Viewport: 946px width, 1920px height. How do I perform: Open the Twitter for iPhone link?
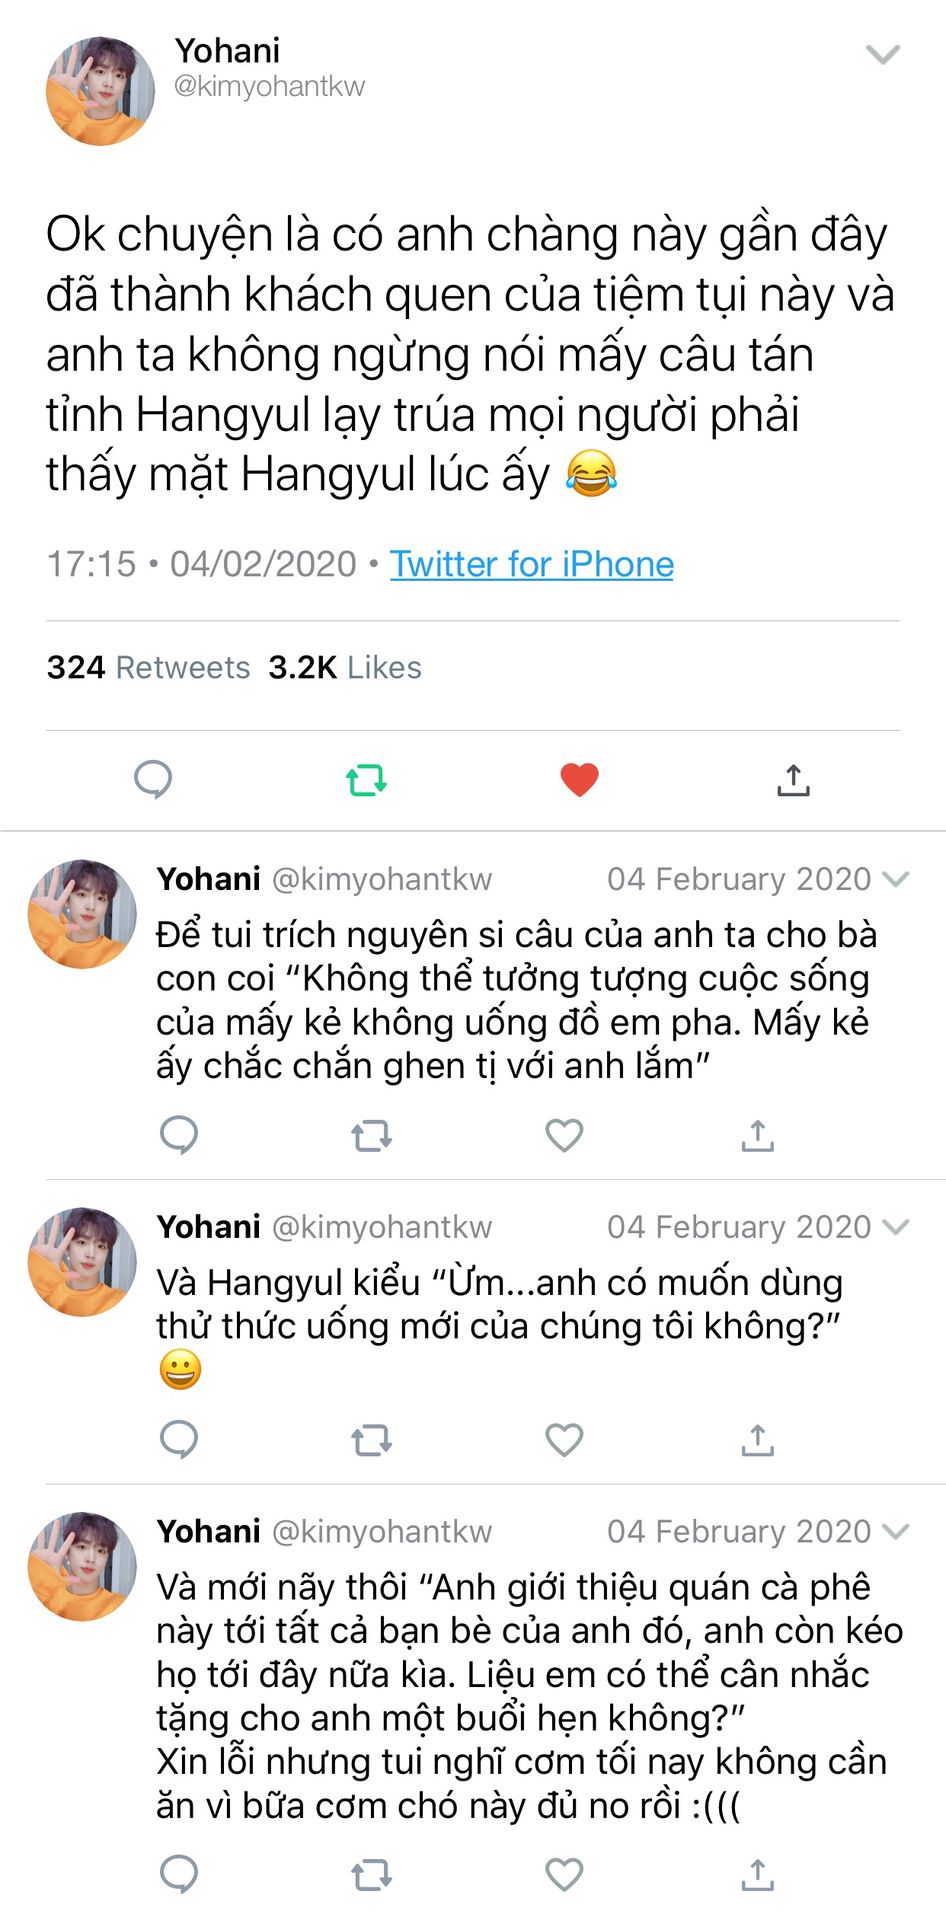pyautogui.click(x=532, y=564)
